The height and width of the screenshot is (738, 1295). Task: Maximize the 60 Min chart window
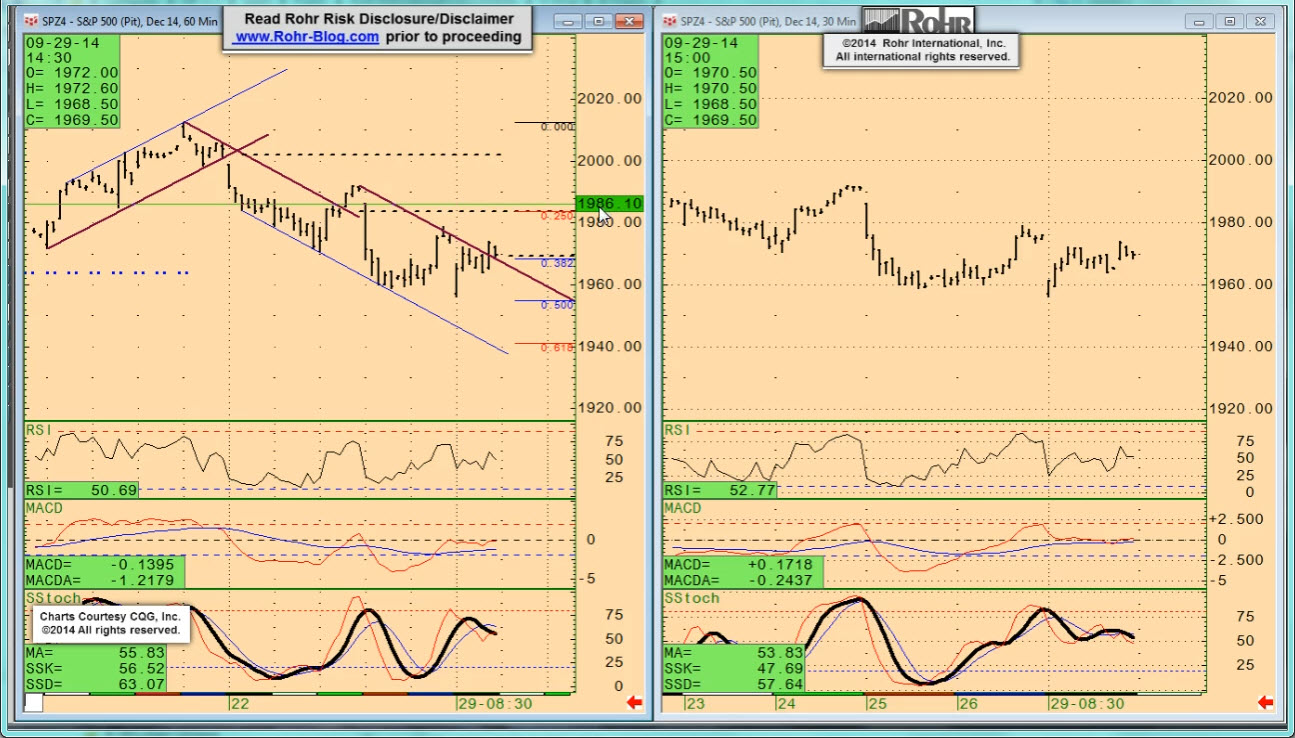(x=599, y=21)
